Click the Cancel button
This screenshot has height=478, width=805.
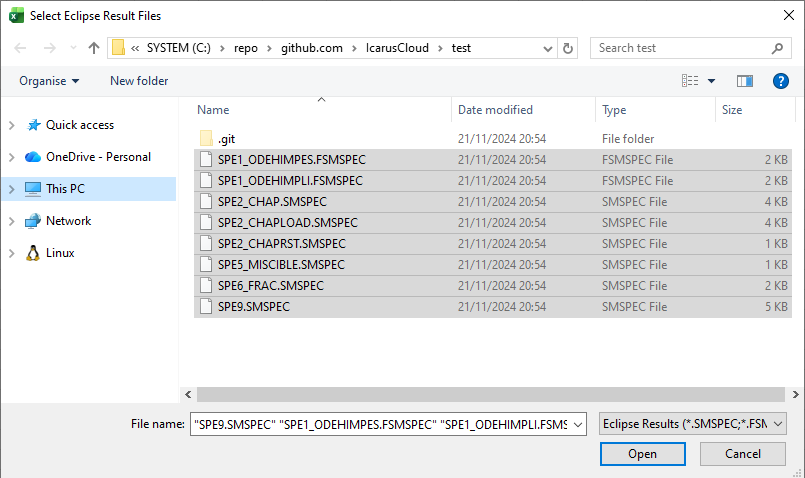[x=742, y=454]
